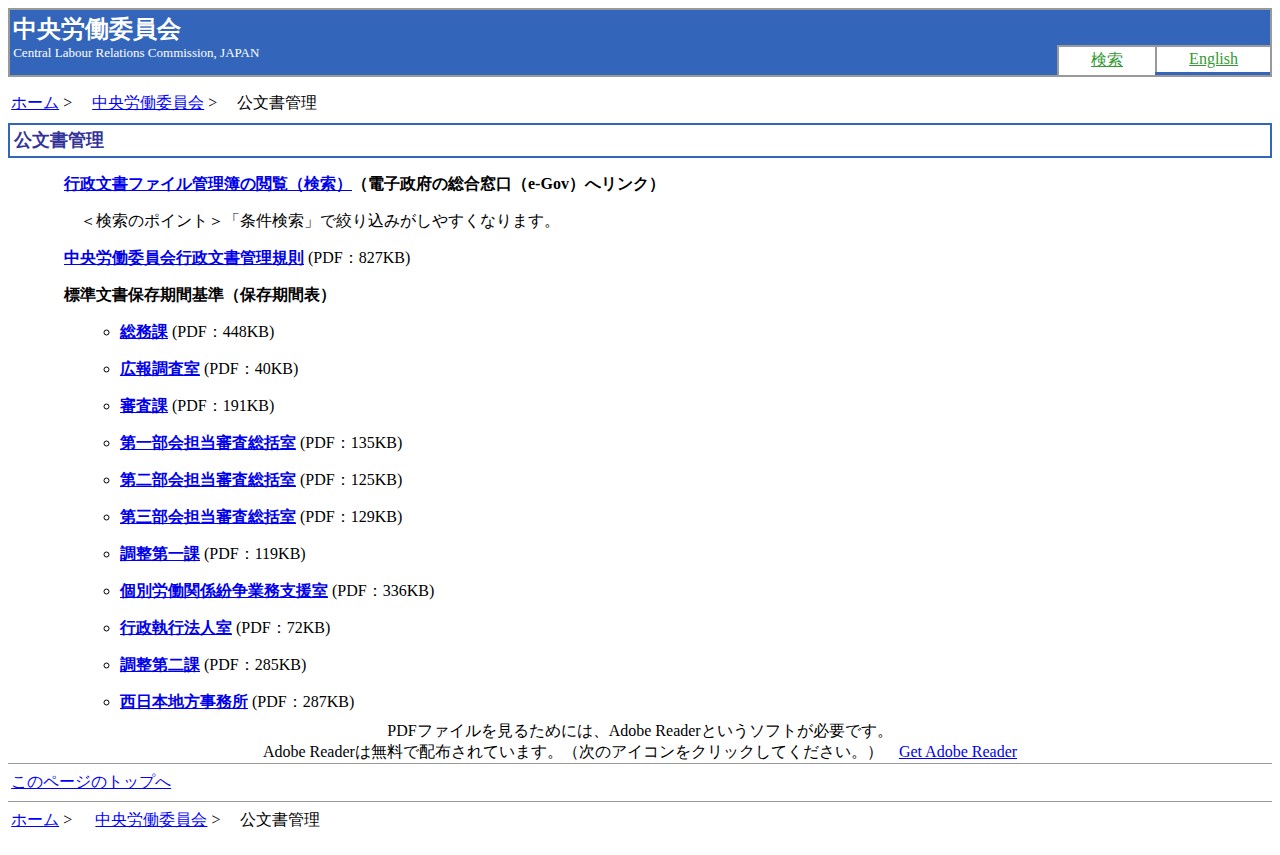Open the ホーム breadcrumb link at top
The width and height of the screenshot is (1280, 855).
pyautogui.click(x=33, y=102)
